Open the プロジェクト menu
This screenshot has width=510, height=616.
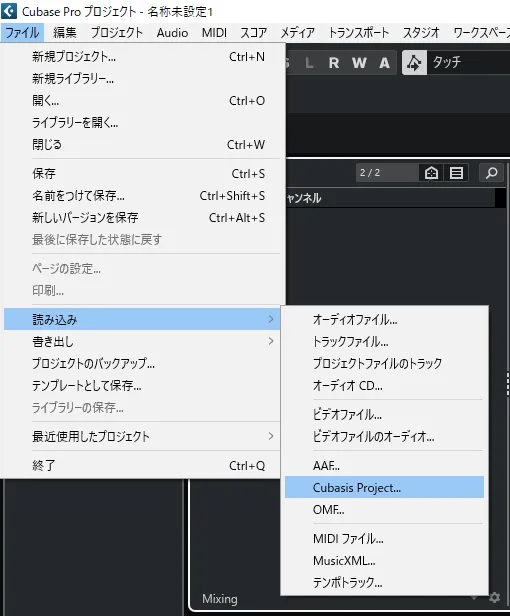(x=117, y=33)
